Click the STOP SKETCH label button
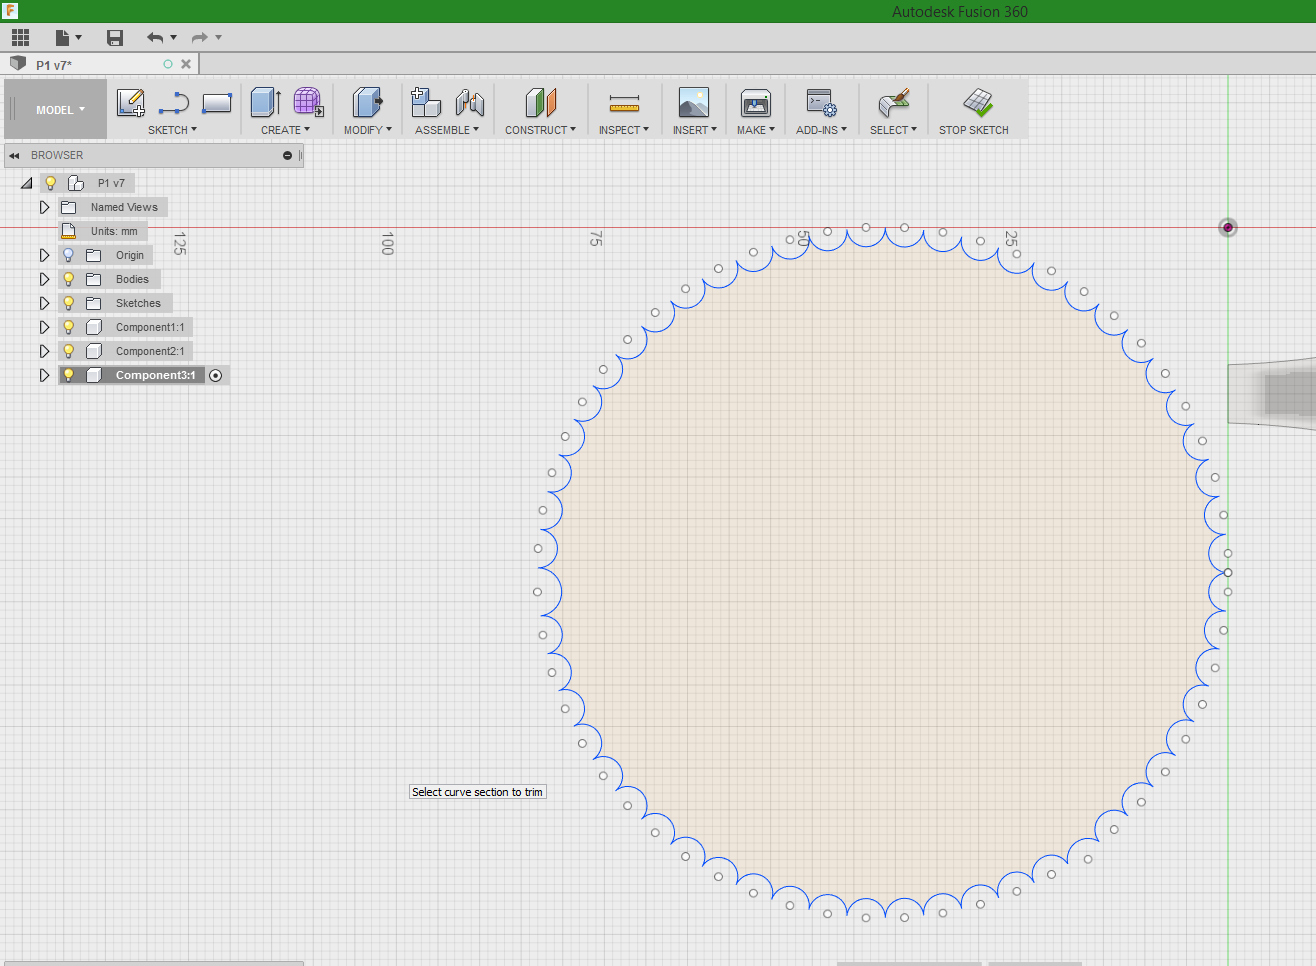This screenshot has width=1316, height=966. (974, 130)
